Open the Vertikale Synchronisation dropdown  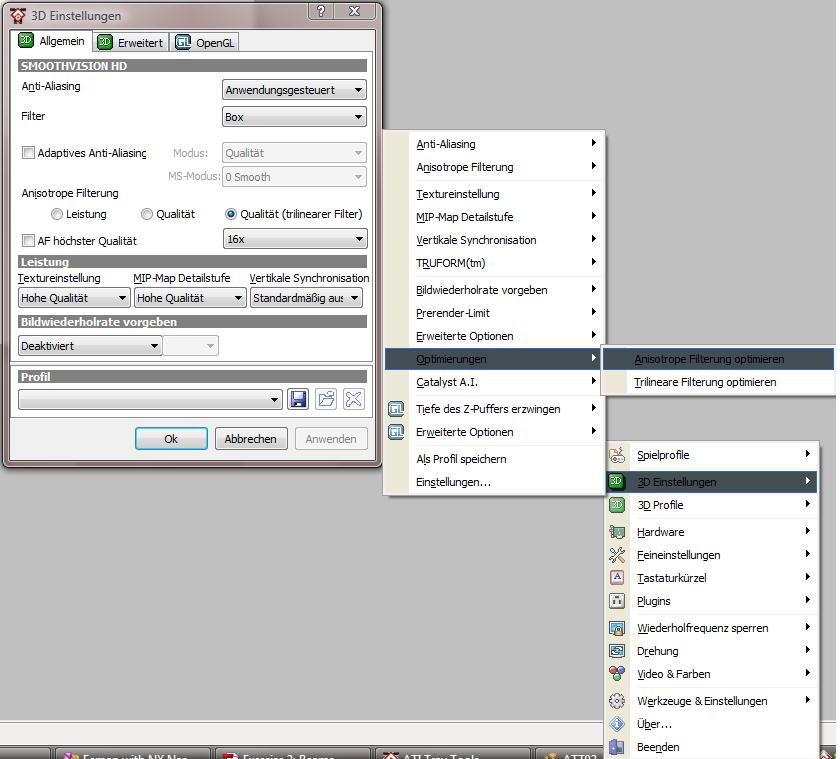pyautogui.click(x=306, y=298)
